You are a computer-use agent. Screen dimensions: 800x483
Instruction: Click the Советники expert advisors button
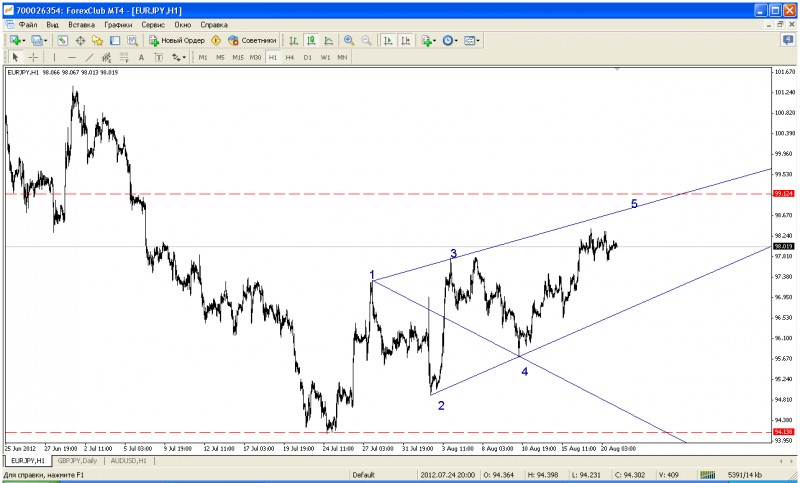click(x=246, y=41)
